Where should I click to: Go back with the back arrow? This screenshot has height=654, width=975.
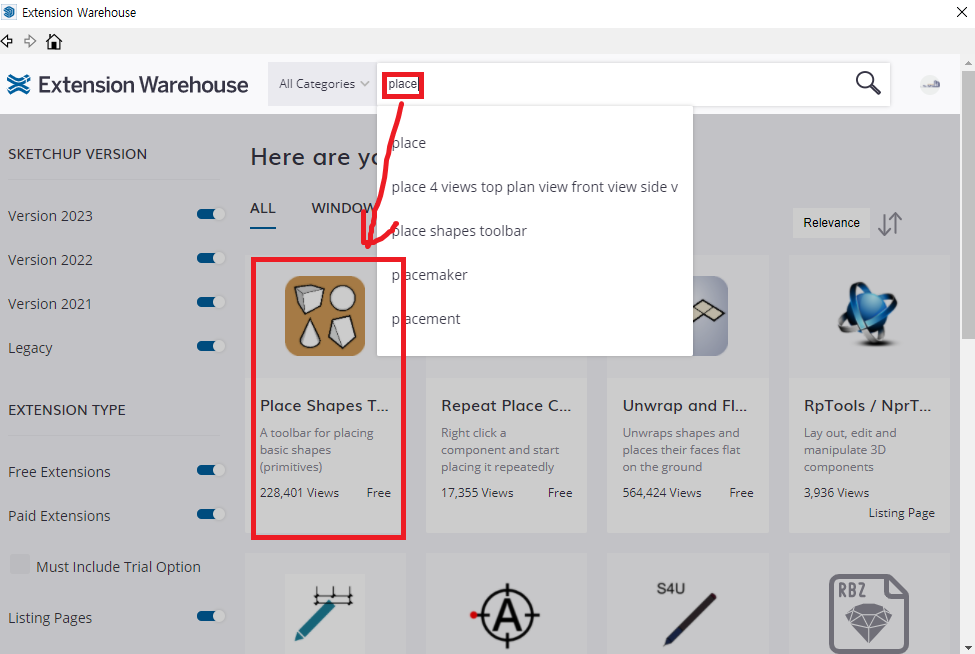[x=7, y=42]
